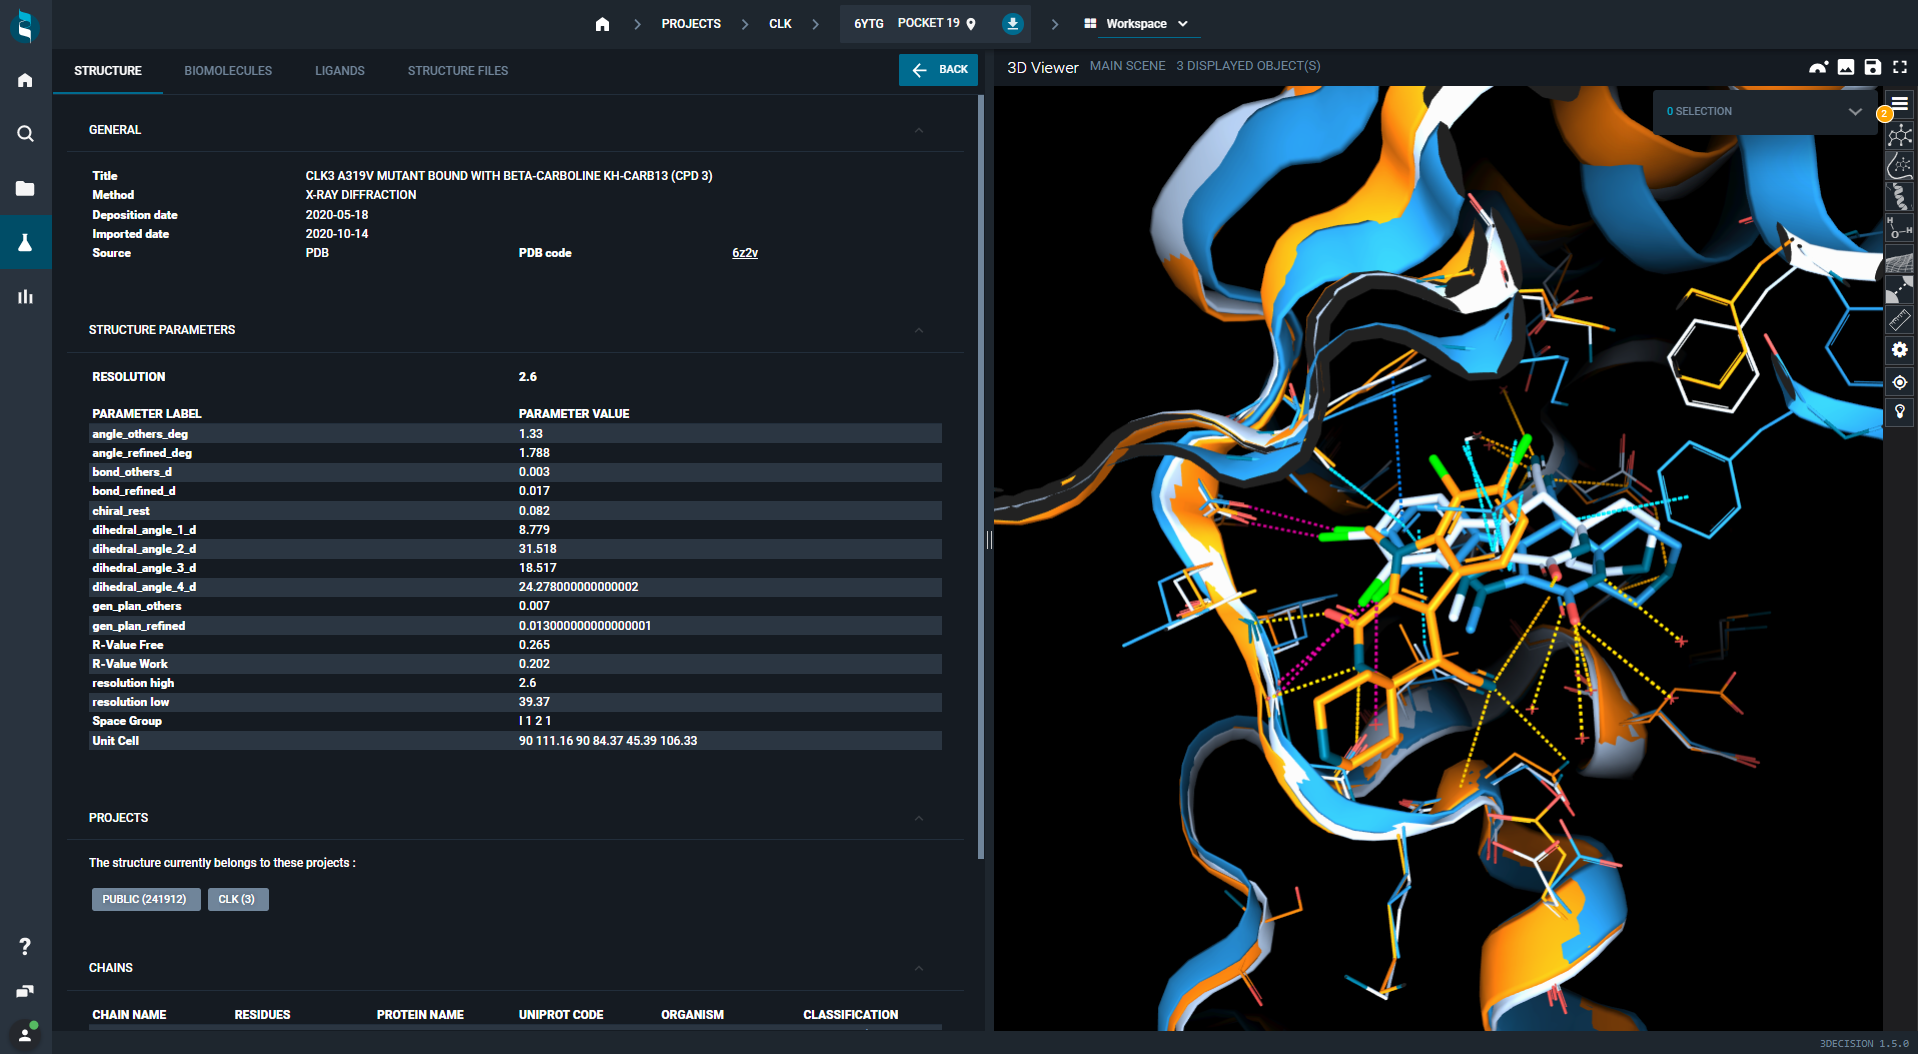Viewport: 1918px width, 1054px height.
Task: Collapse the Structure Parameters section
Action: [919, 330]
